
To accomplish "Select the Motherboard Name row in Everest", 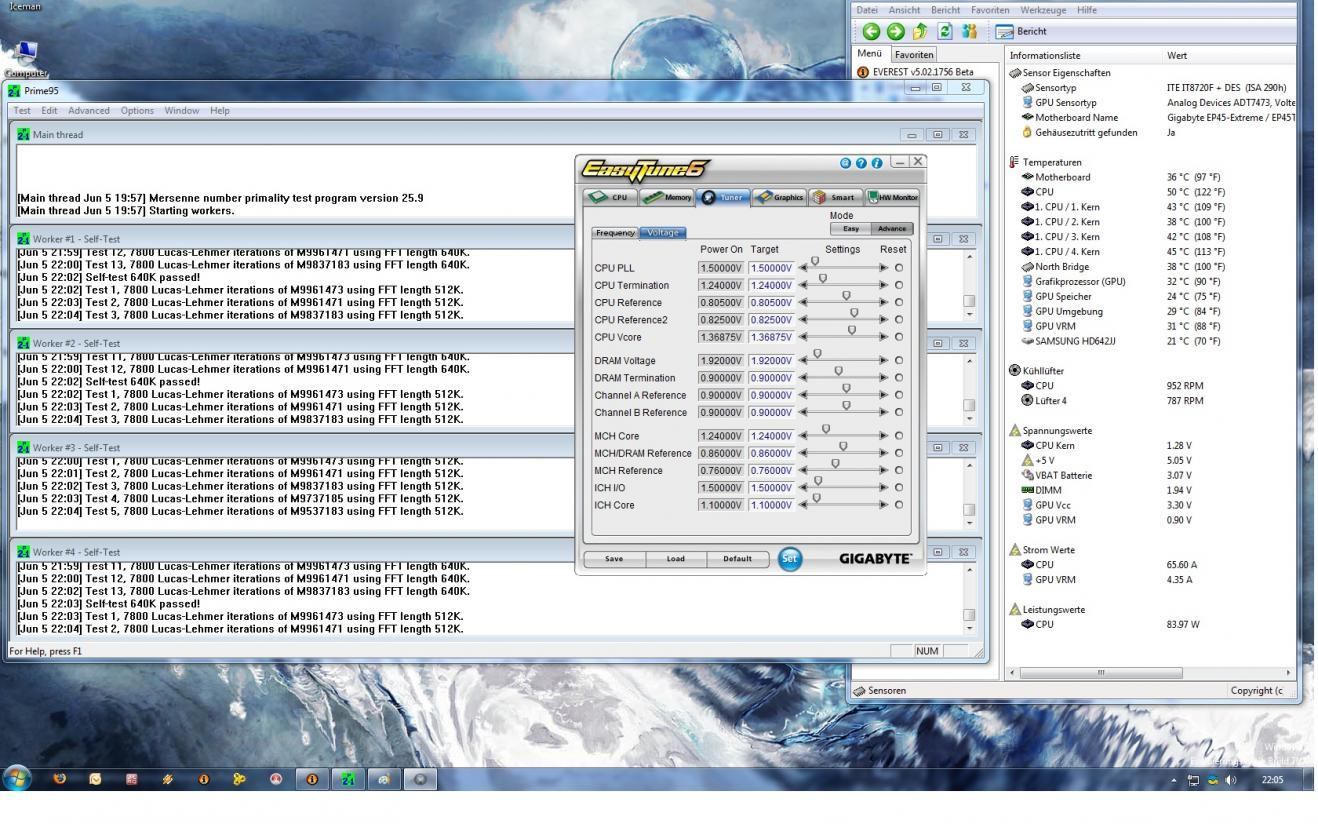I will tap(1158, 117).
